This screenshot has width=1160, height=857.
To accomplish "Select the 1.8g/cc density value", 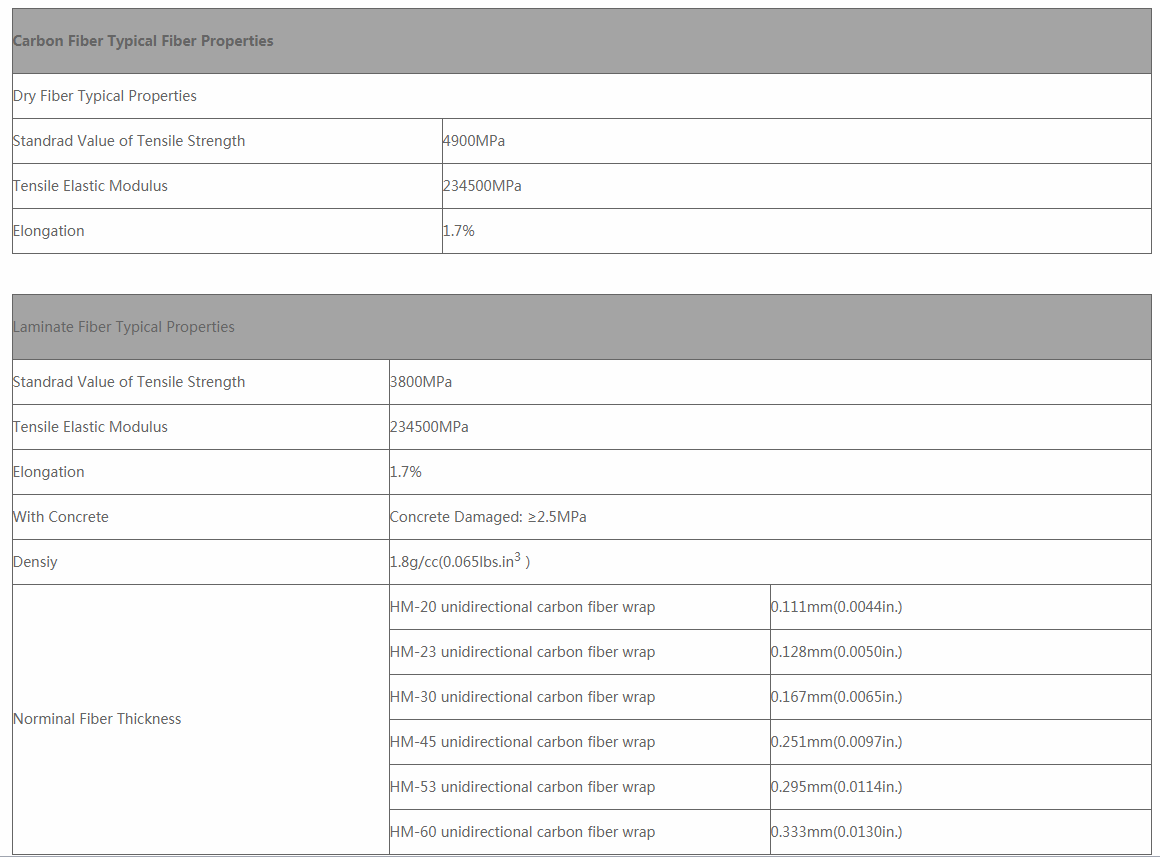I will click(460, 562).
